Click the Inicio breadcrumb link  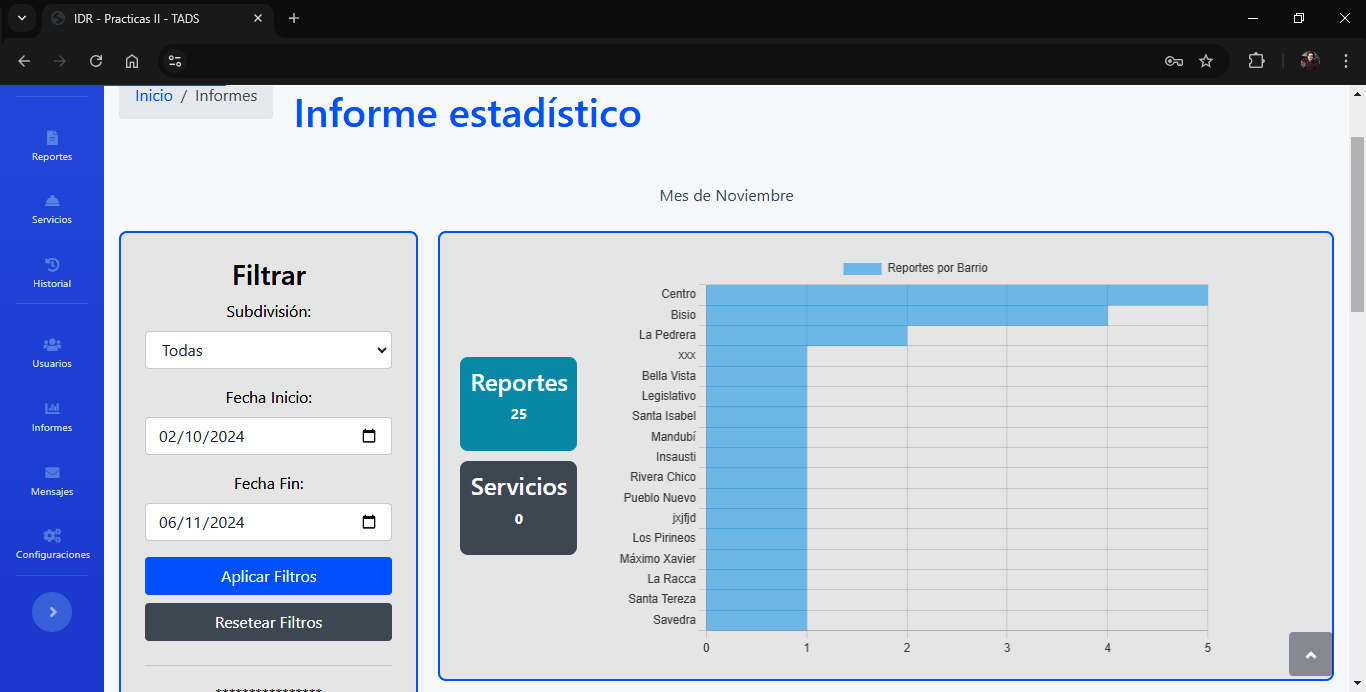click(154, 96)
